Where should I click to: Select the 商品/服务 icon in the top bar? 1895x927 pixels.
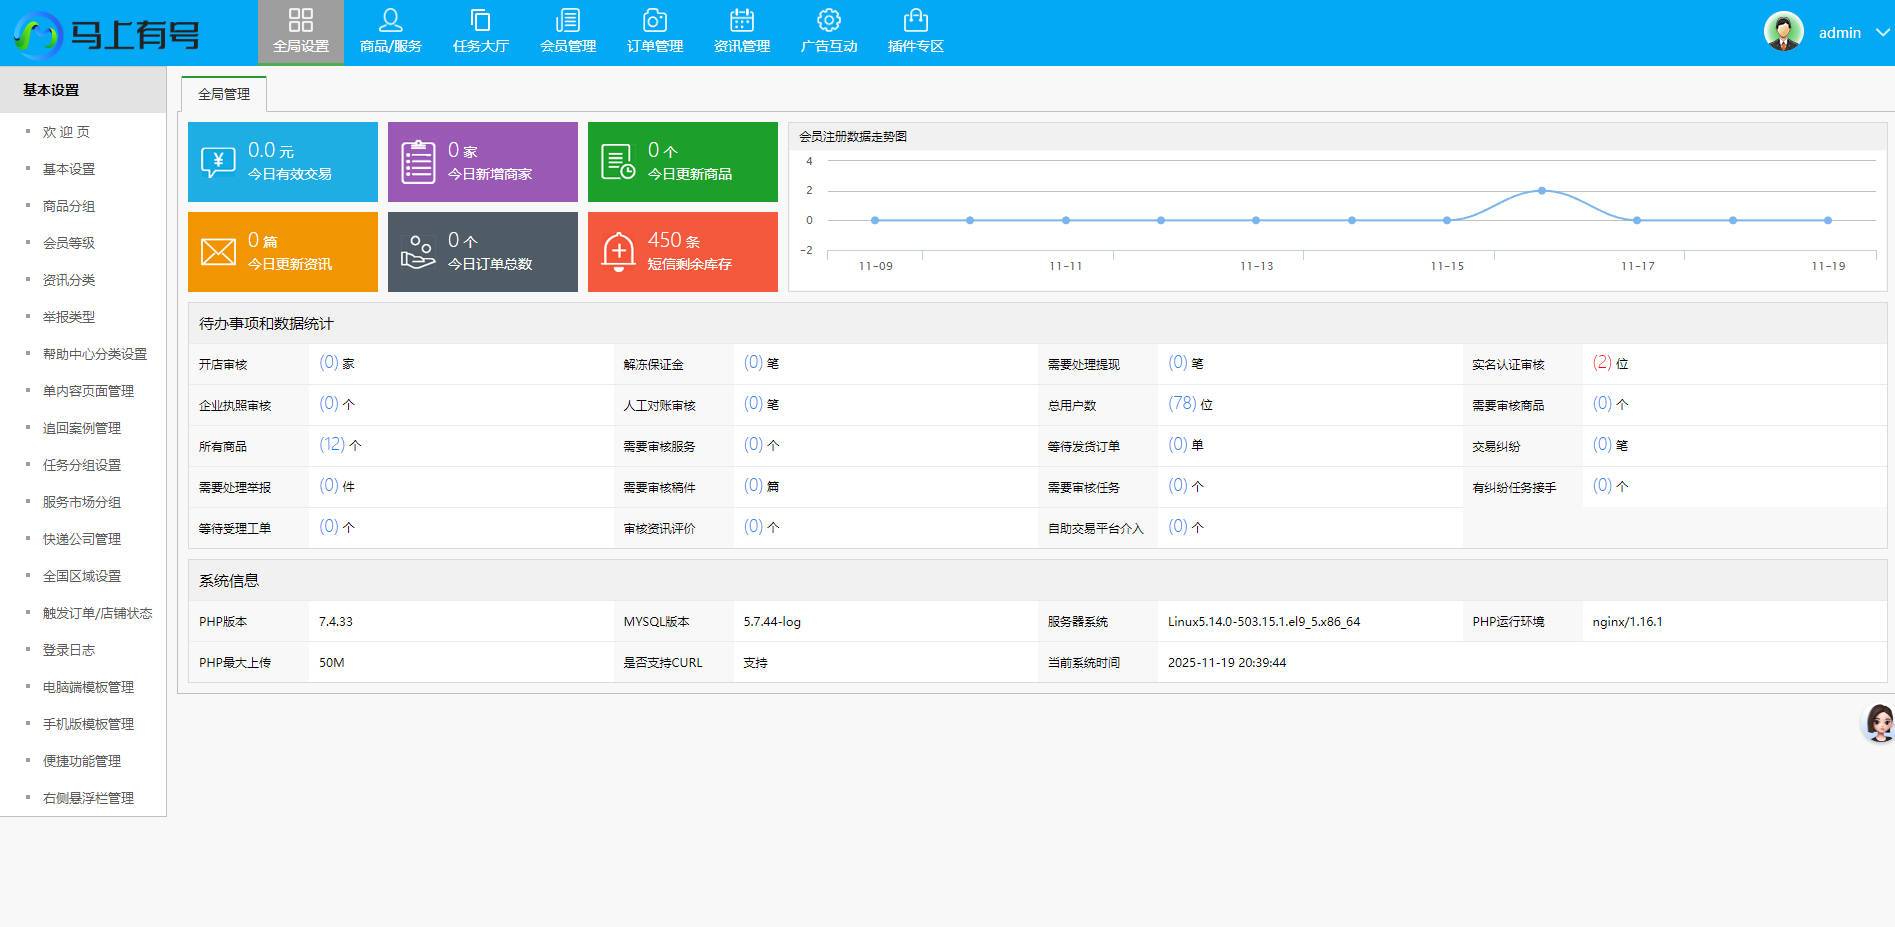(x=391, y=30)
